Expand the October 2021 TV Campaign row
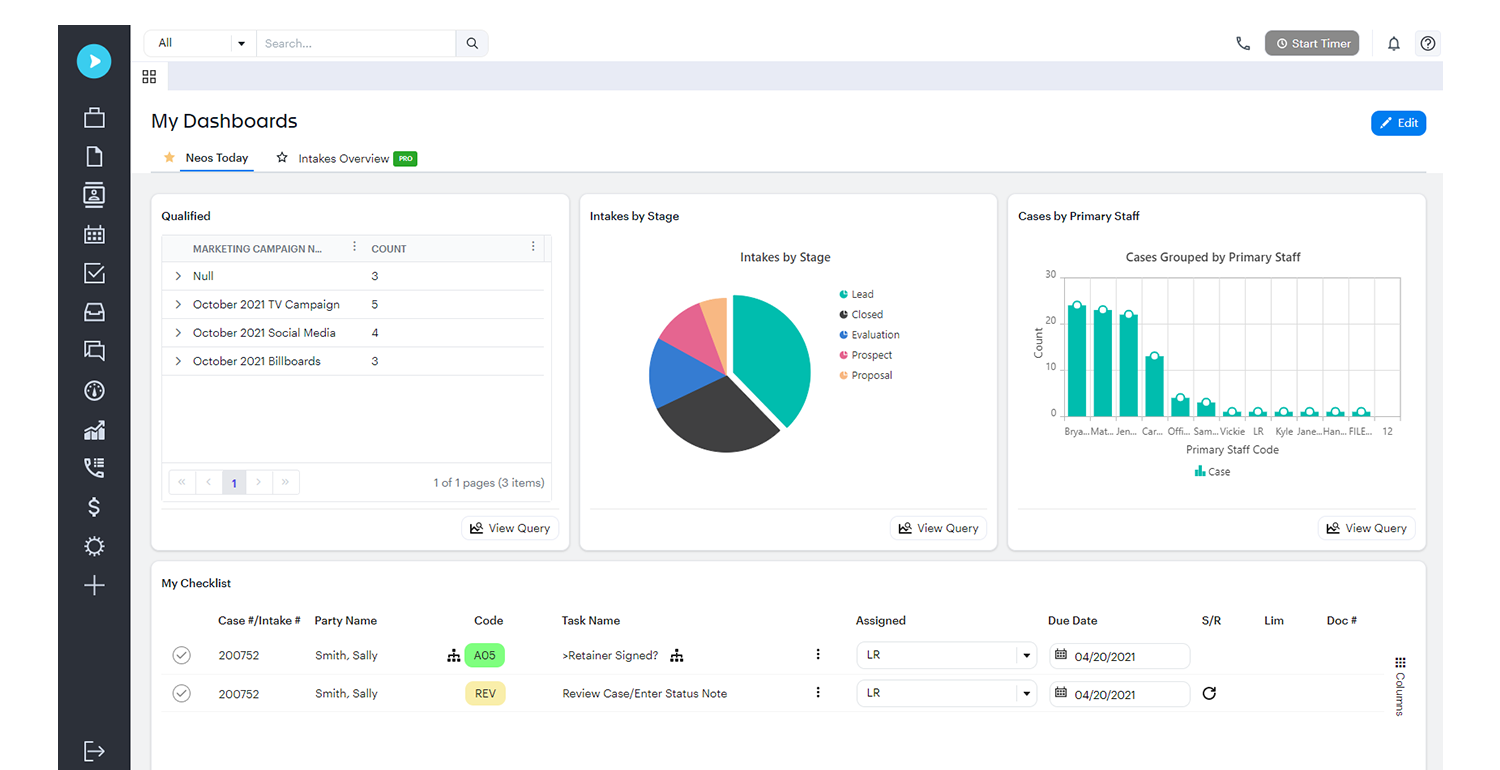 pyautogui.click(x=179, y=304)
